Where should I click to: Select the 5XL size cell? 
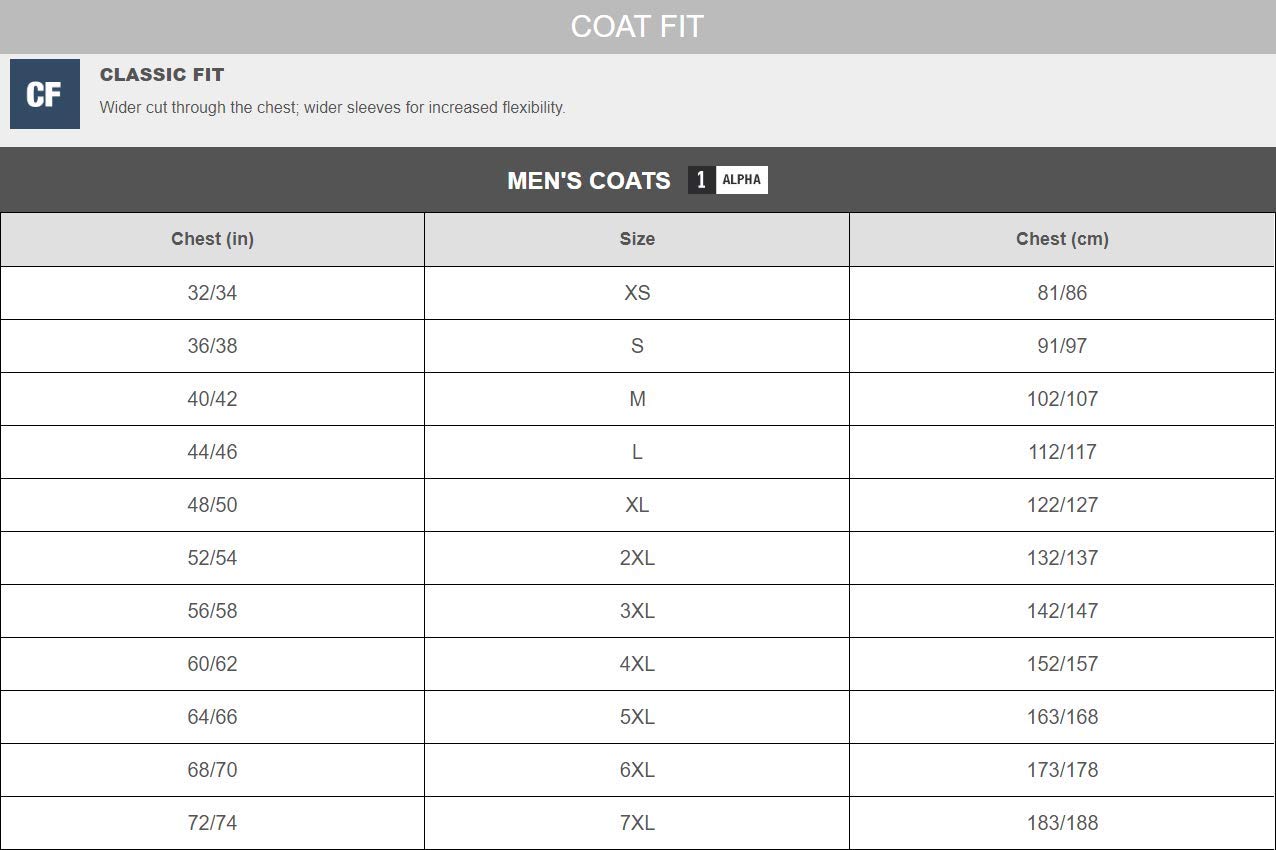pos(637,717)
